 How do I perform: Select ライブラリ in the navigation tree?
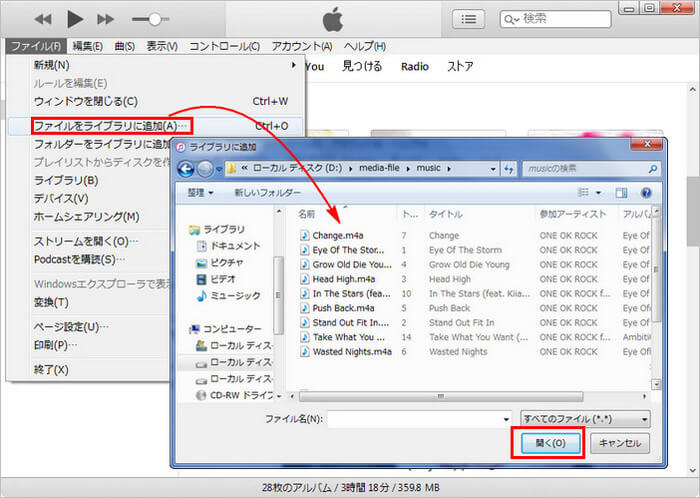218,229
